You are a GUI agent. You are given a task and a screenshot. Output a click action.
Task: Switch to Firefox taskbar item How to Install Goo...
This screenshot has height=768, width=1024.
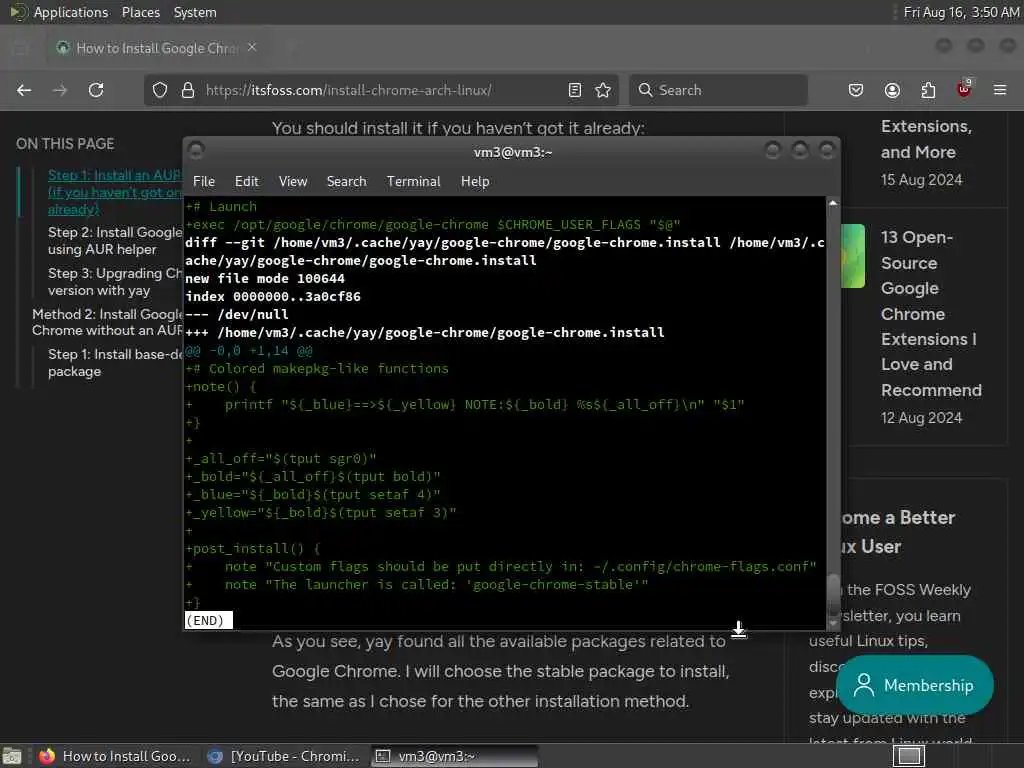coord(115,756)
